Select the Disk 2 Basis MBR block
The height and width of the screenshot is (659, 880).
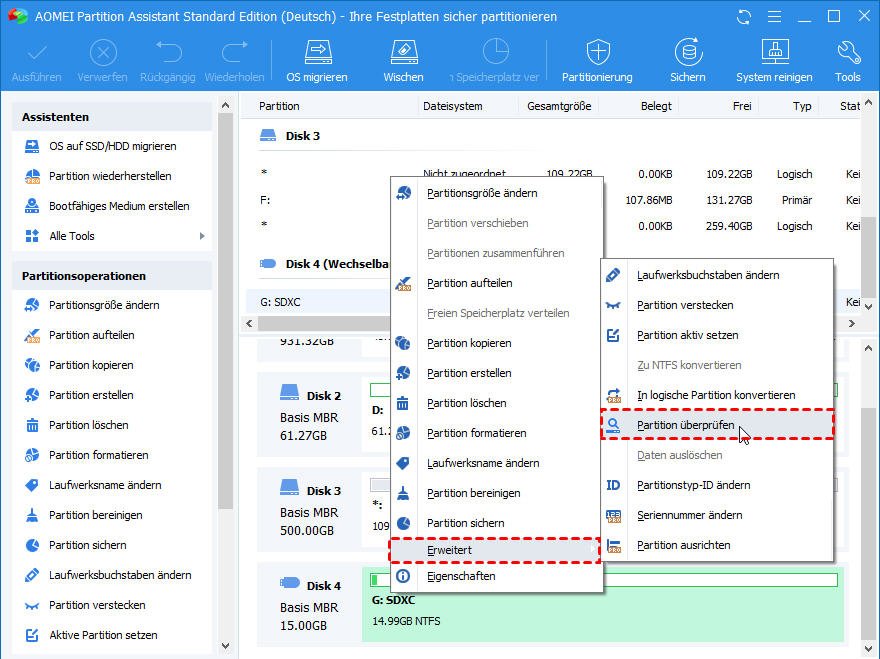(310, 415)
